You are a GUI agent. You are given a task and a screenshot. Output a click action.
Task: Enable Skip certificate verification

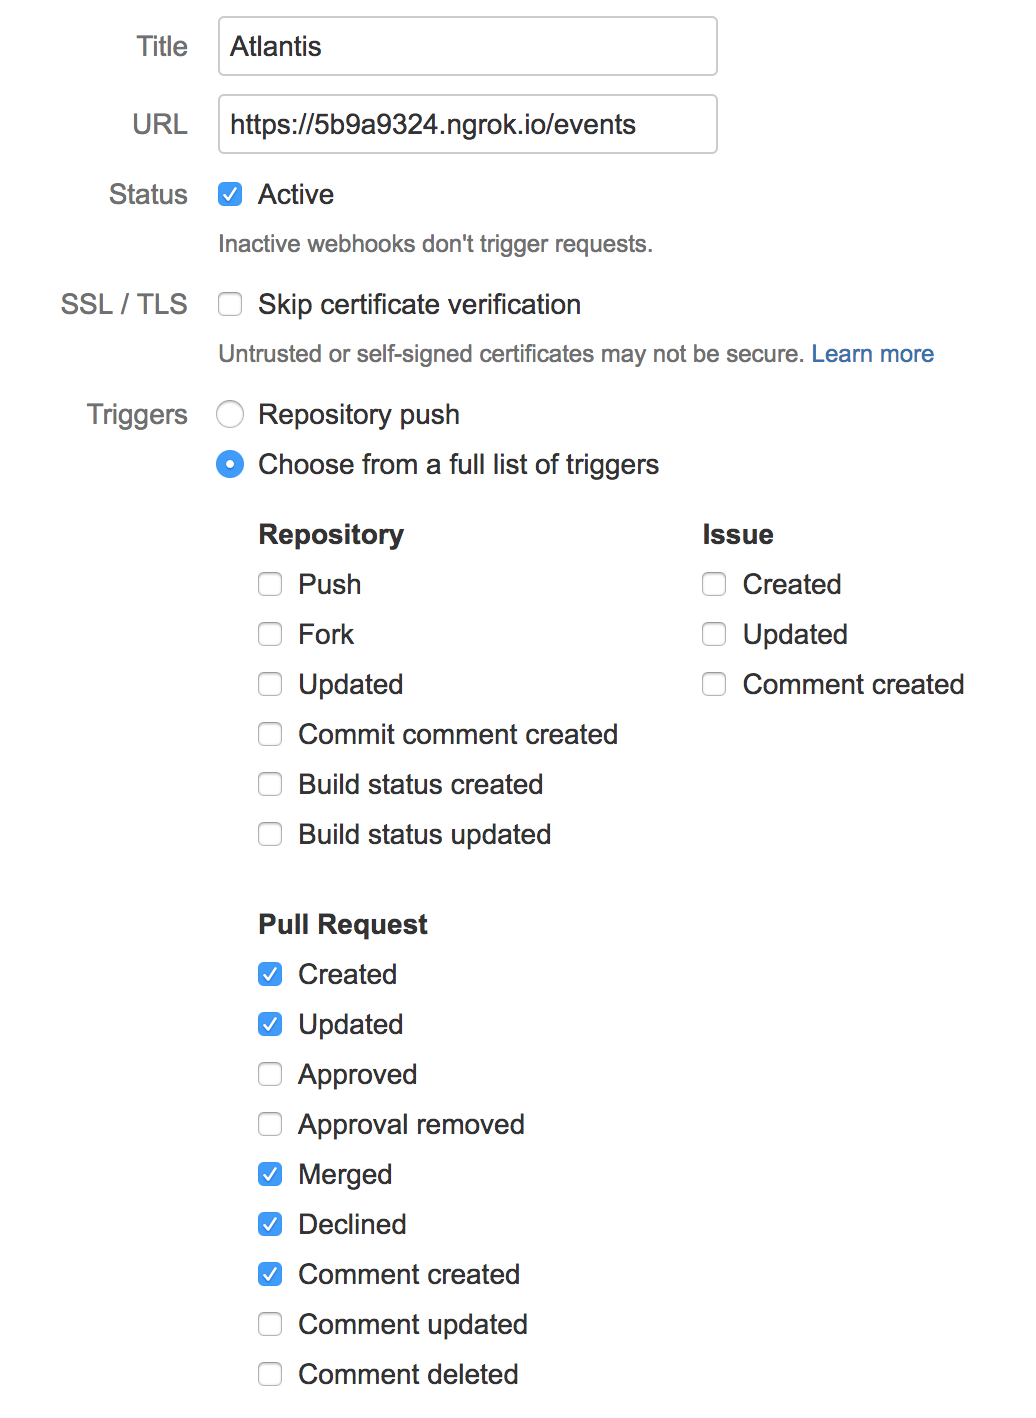(230, 304)
